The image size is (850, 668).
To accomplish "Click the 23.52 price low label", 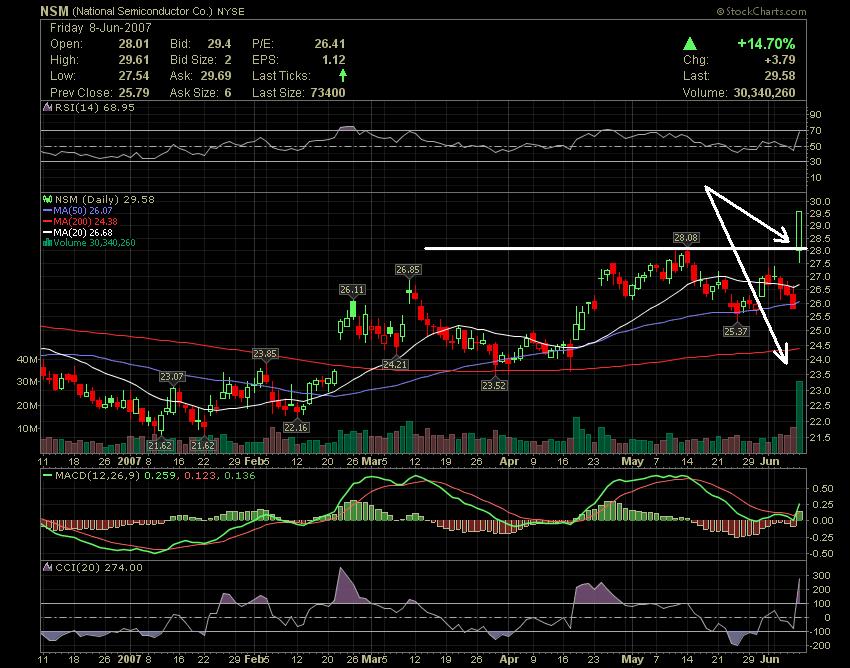I will pyautogui.click(x=494, y=386).
